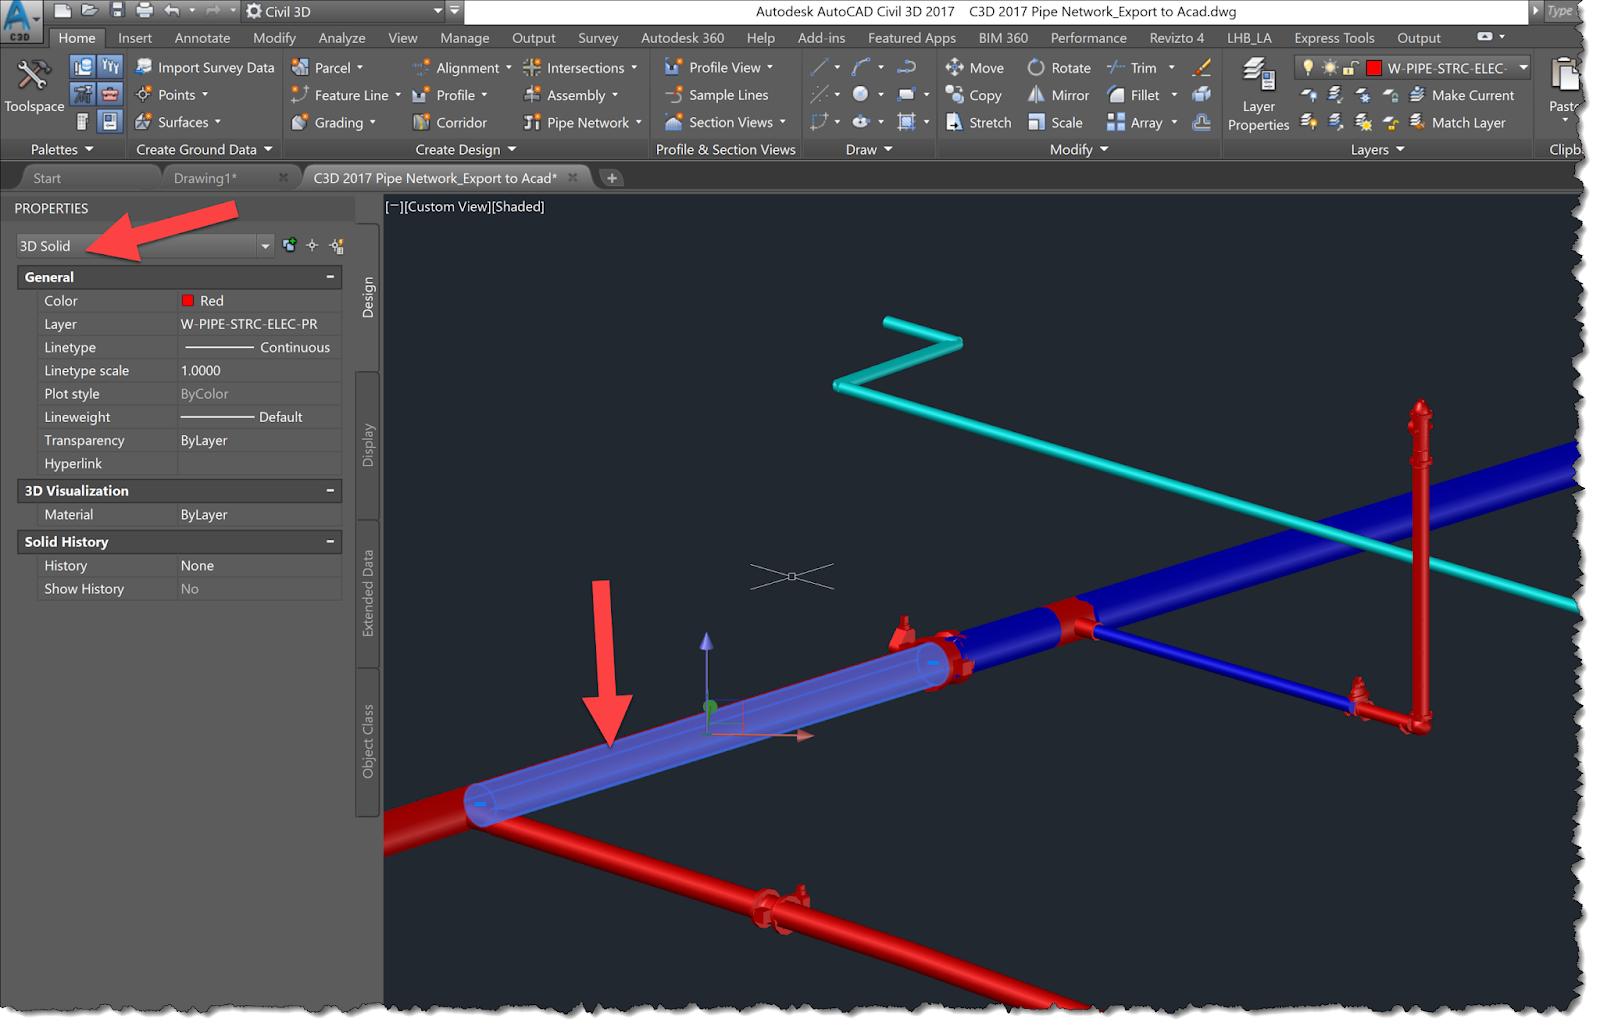Select the Fillet tool

point(1134,95)
